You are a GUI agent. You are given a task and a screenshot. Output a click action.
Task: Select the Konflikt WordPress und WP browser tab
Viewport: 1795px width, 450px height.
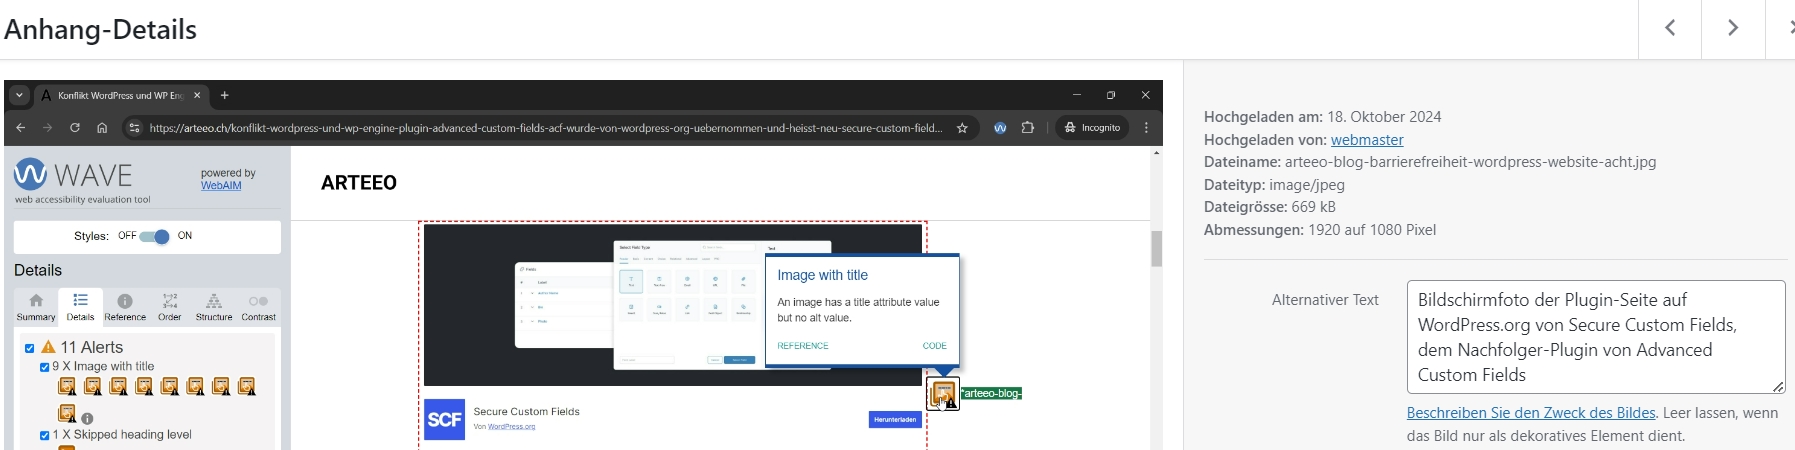[x=120, y=96]
